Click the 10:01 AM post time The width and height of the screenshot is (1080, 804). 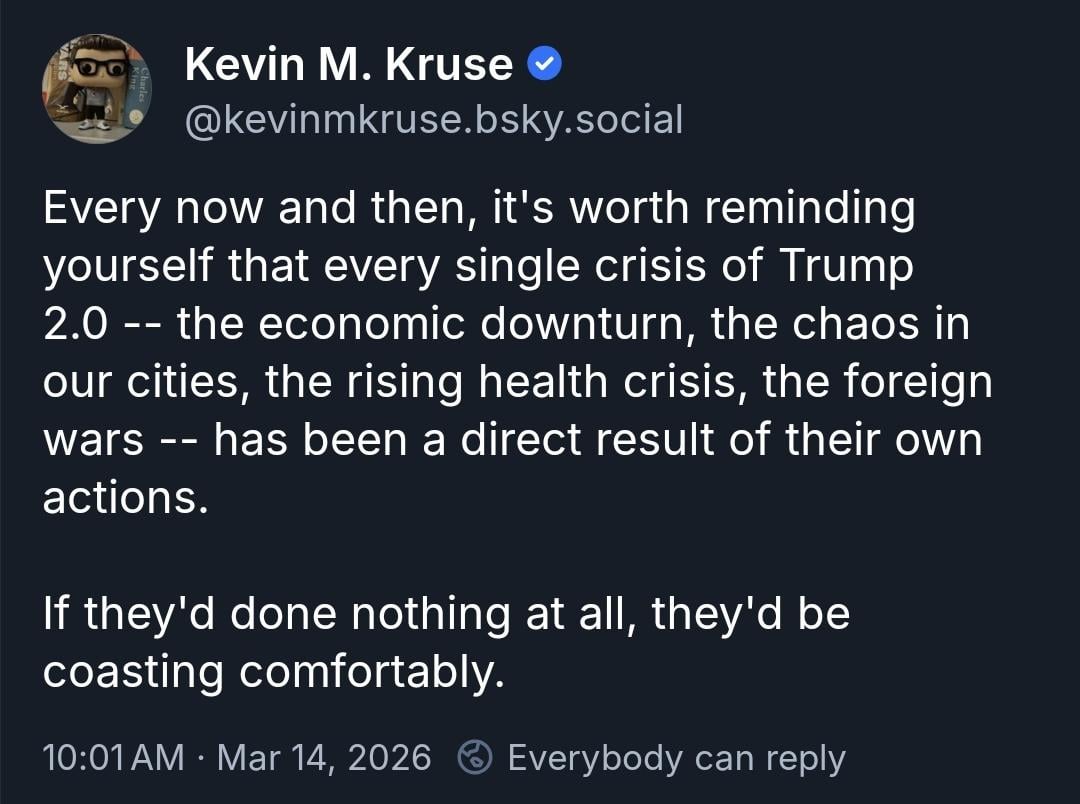point(113,758)
